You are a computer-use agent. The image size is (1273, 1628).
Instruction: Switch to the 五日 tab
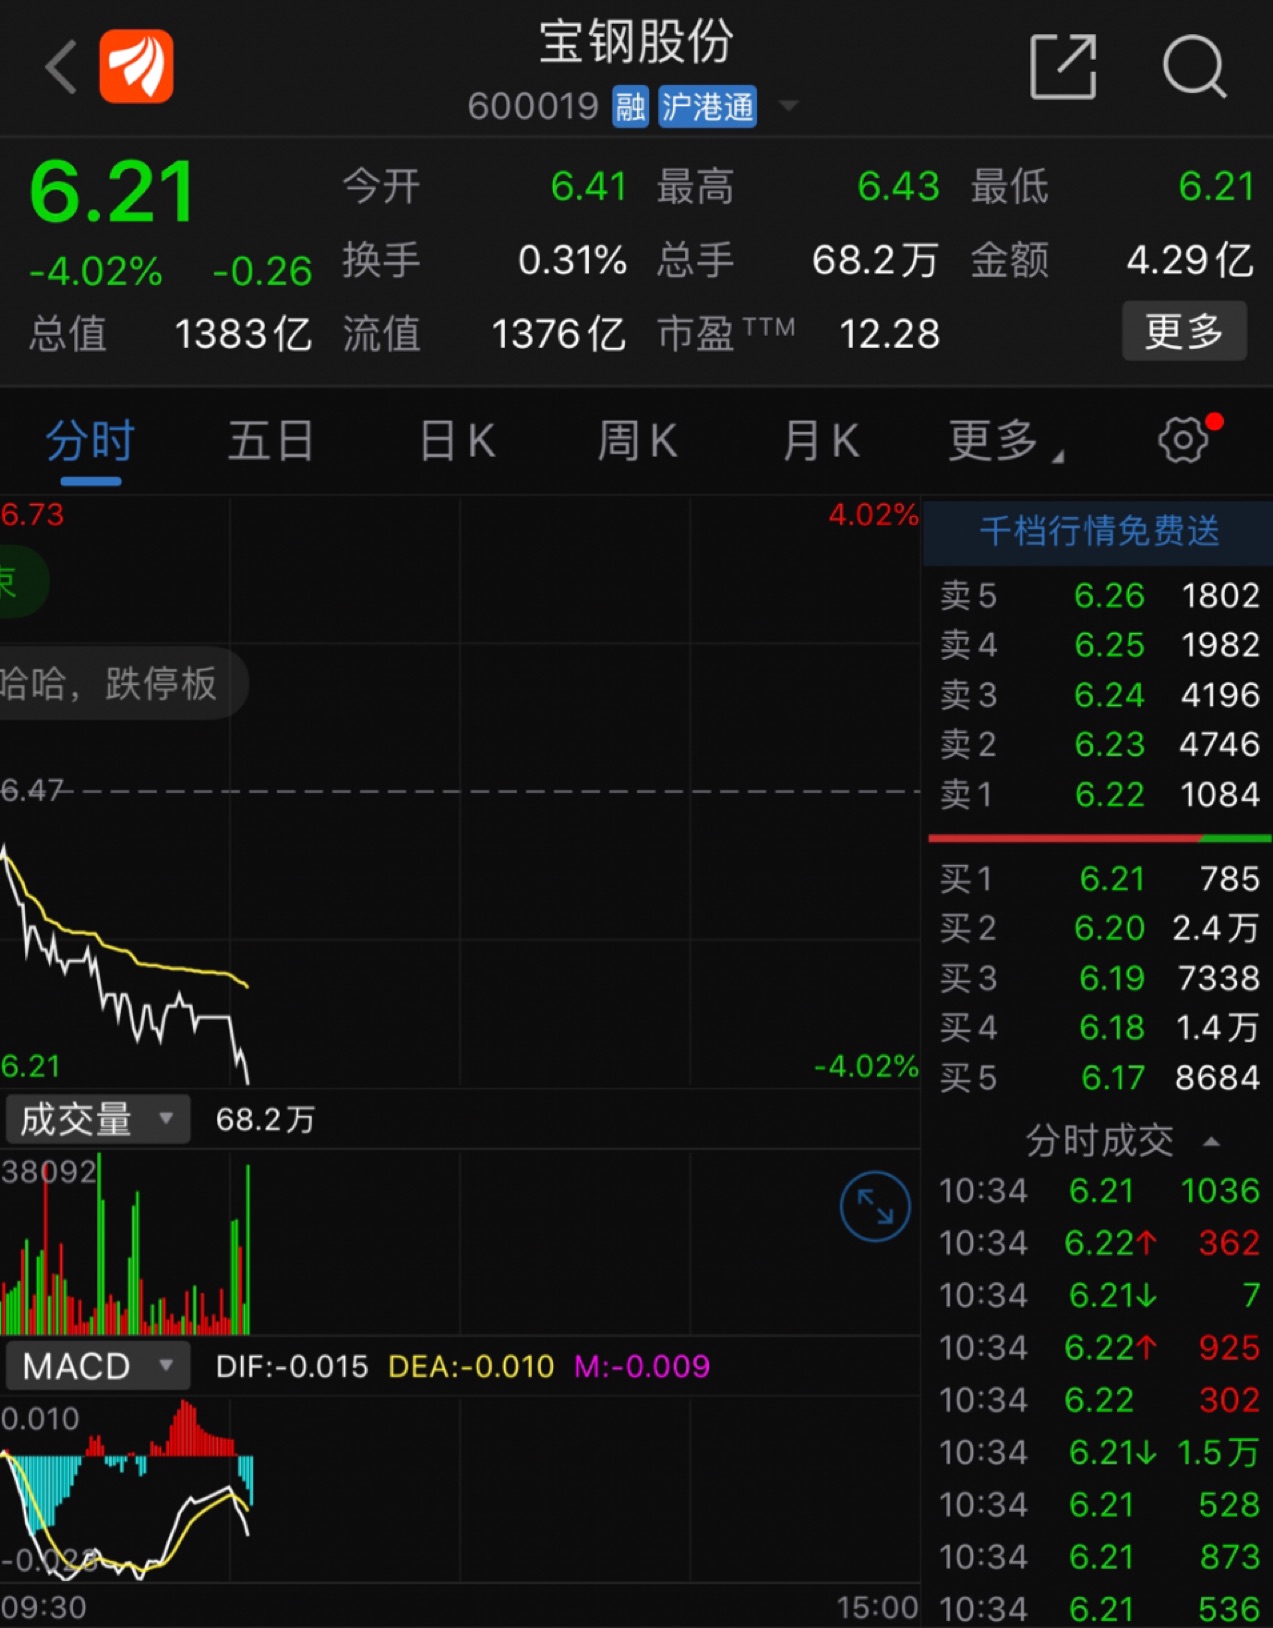(271, 441)
